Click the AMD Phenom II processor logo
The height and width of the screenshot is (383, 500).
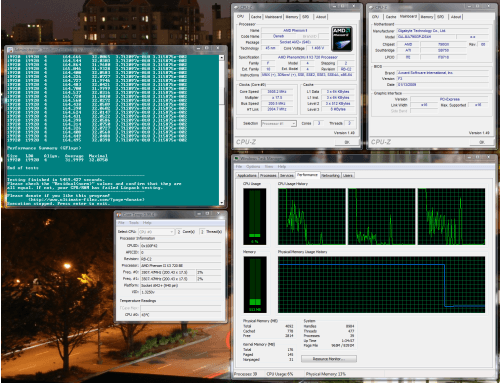click(x=342, y=39)
